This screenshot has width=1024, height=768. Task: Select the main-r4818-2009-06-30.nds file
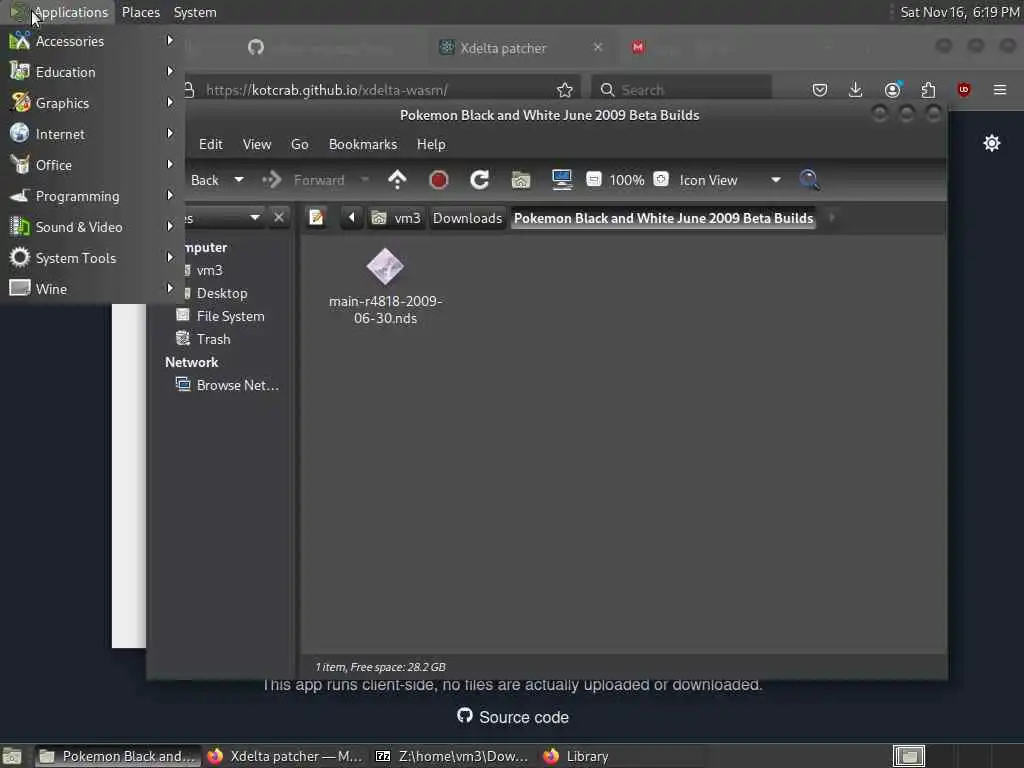tap(385, 286)
